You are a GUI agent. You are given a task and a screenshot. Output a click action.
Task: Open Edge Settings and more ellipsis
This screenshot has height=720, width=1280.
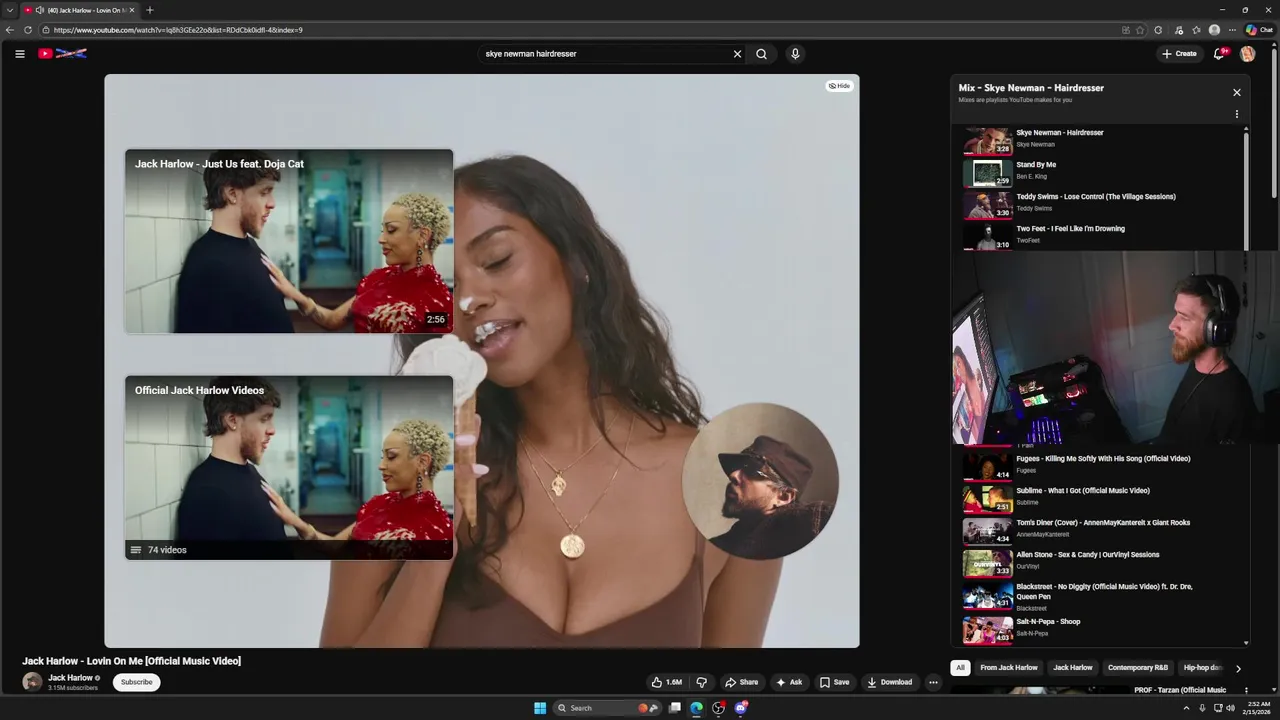pyautogui.click(x=1233, y=30)
